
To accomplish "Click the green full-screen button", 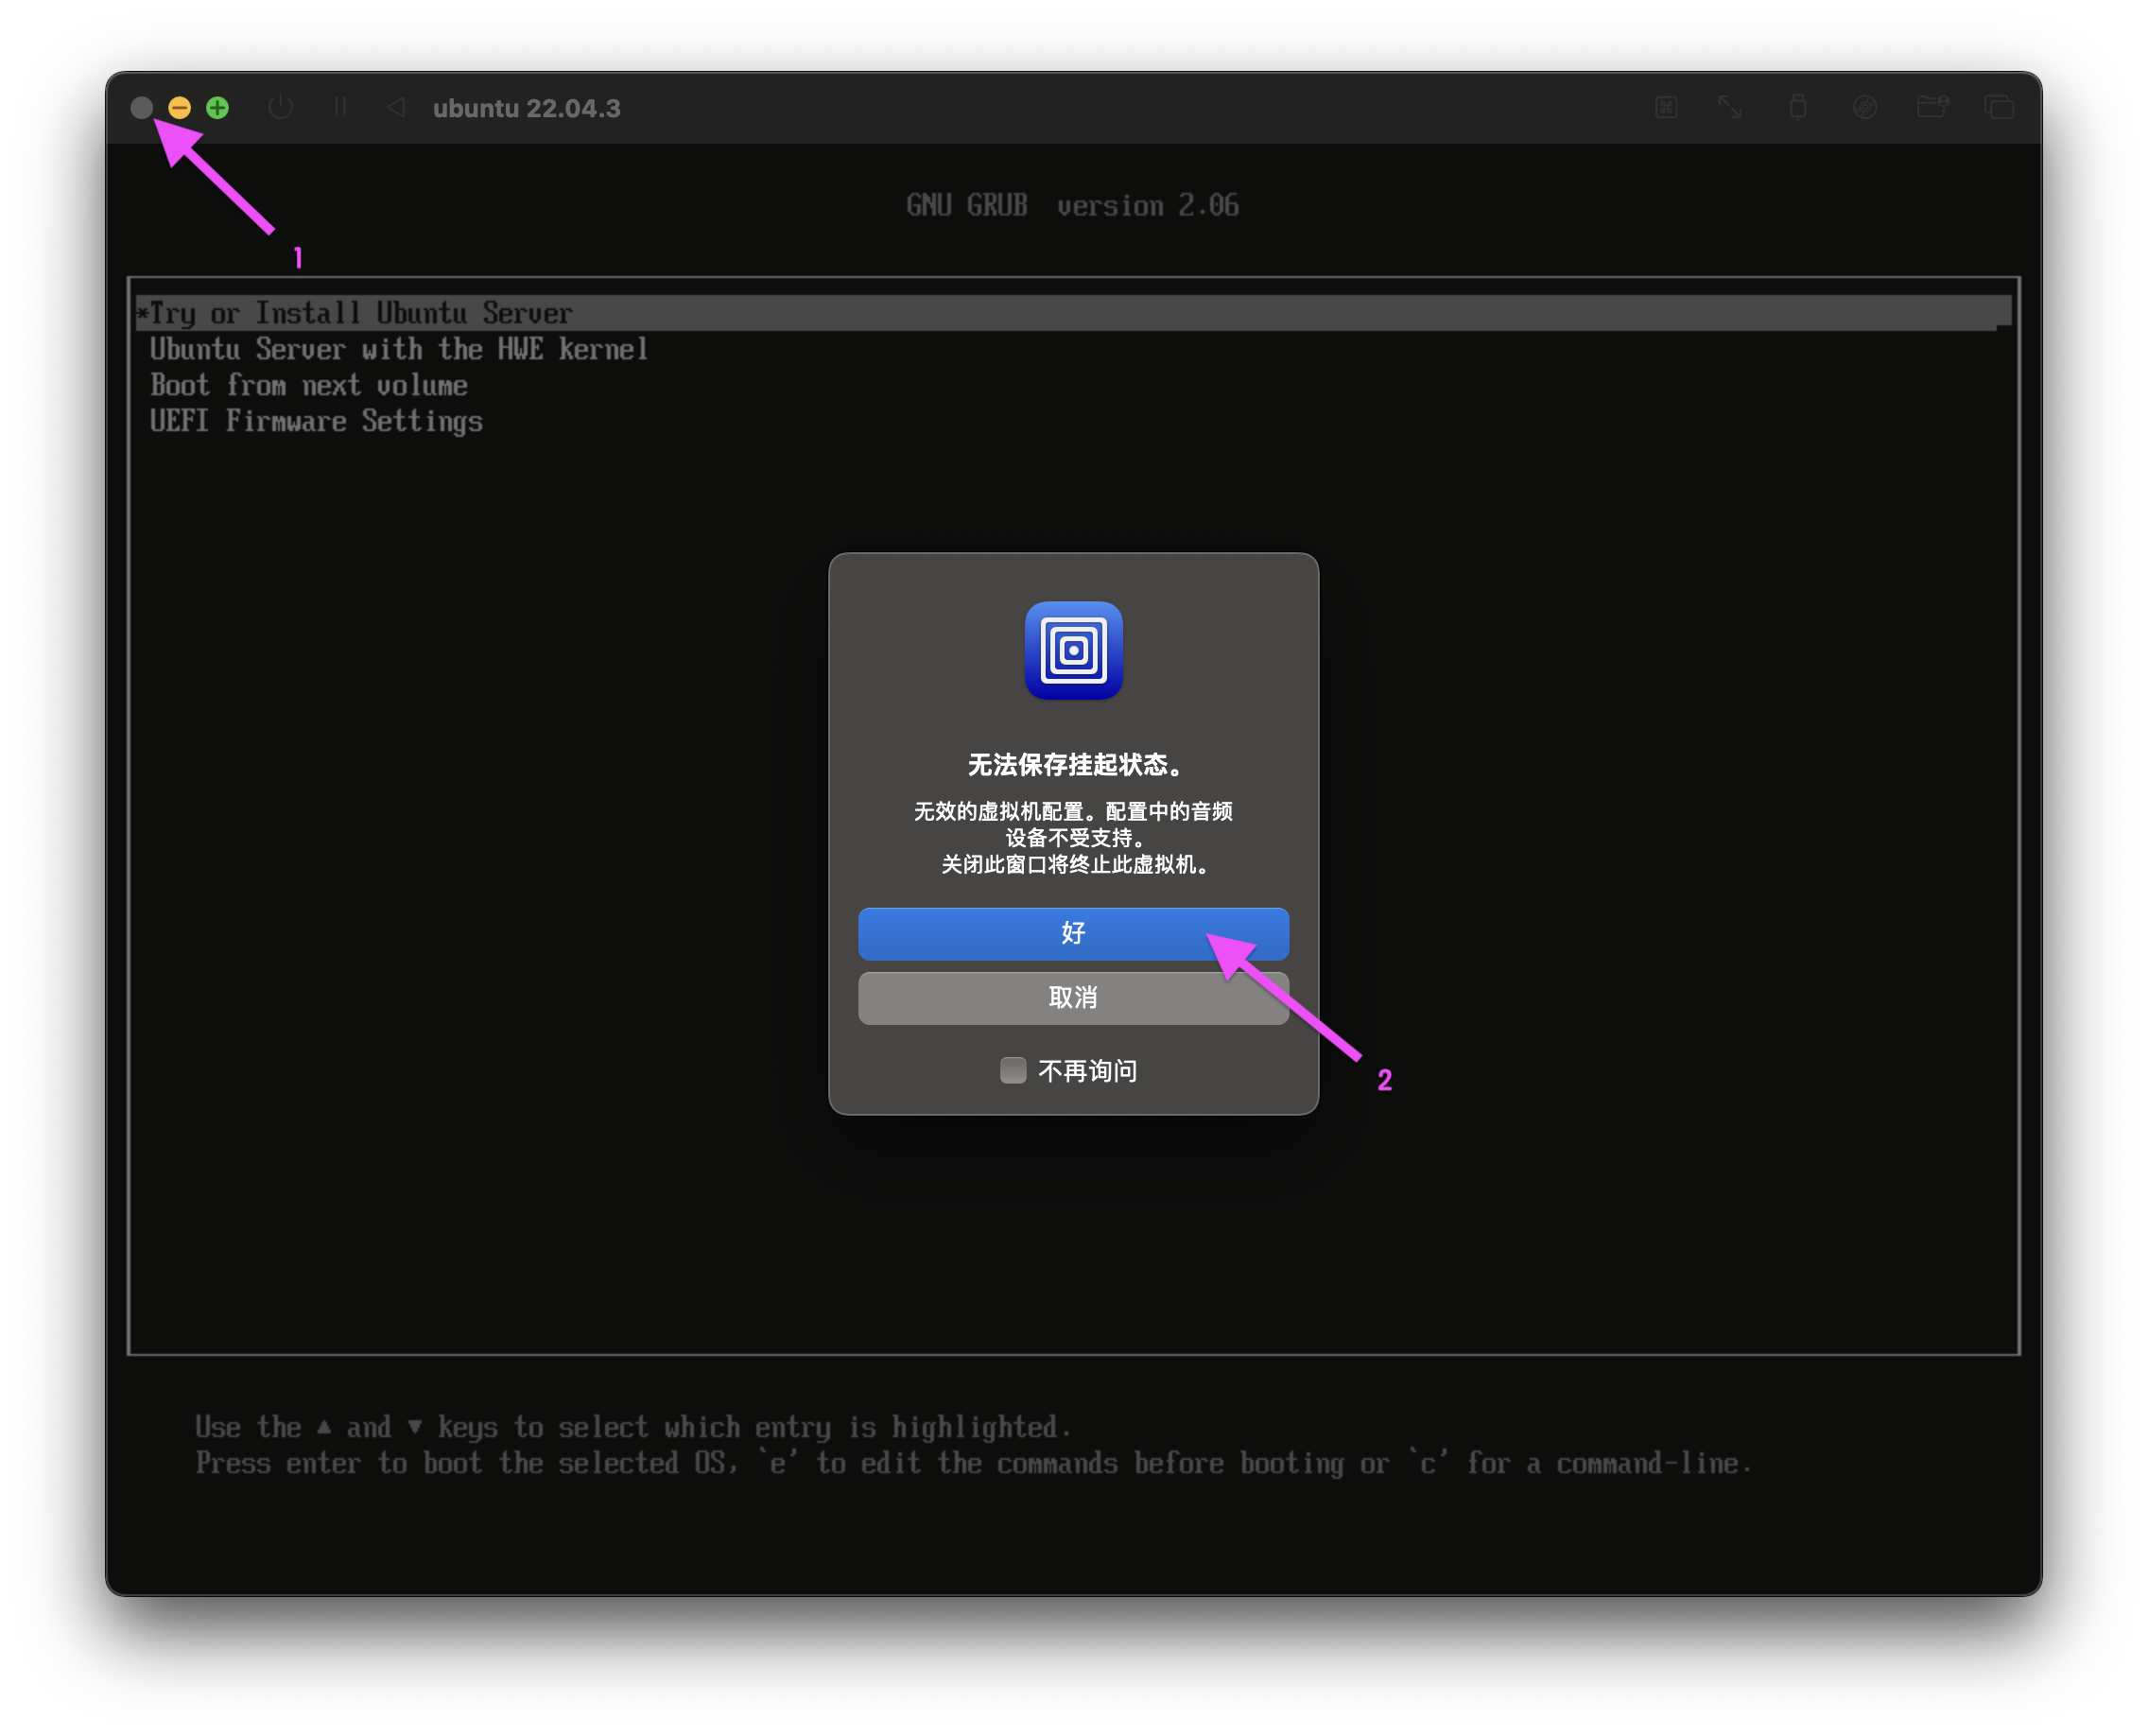I will click(217, 107).
